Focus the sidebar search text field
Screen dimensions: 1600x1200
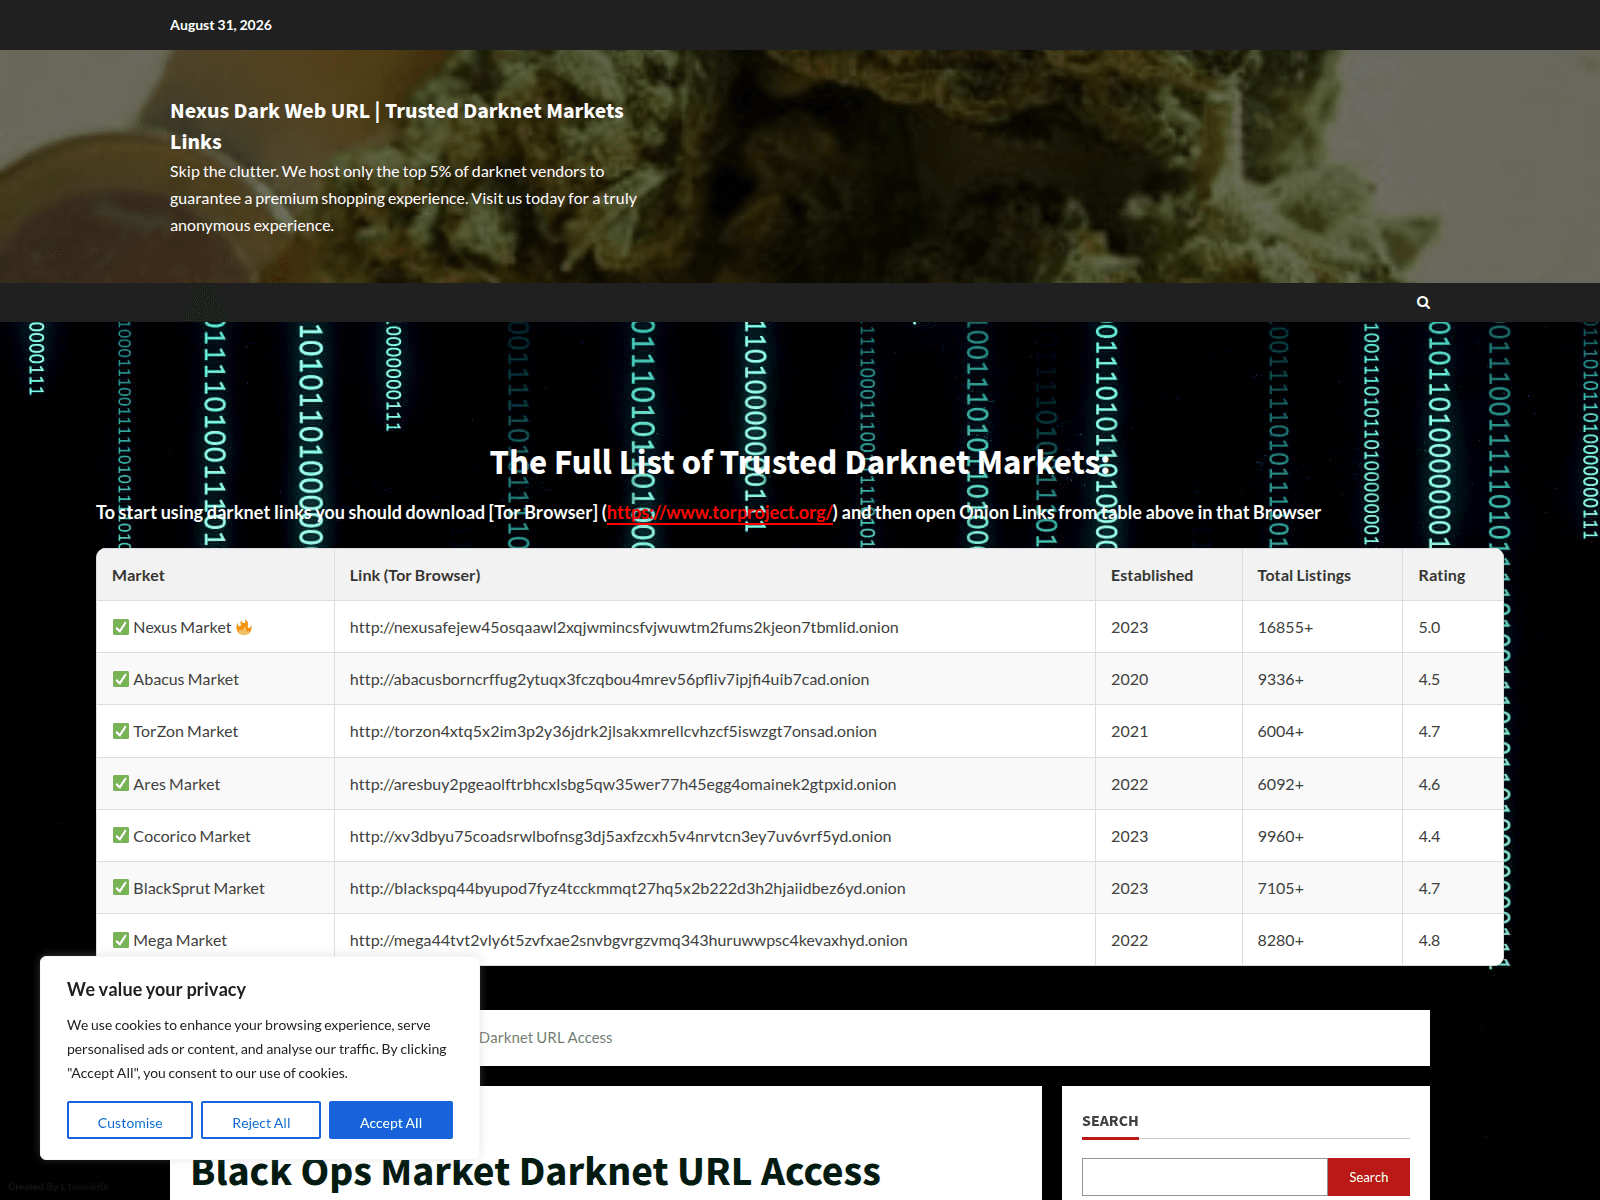pyautogui.click(x=1205, y=1177)
